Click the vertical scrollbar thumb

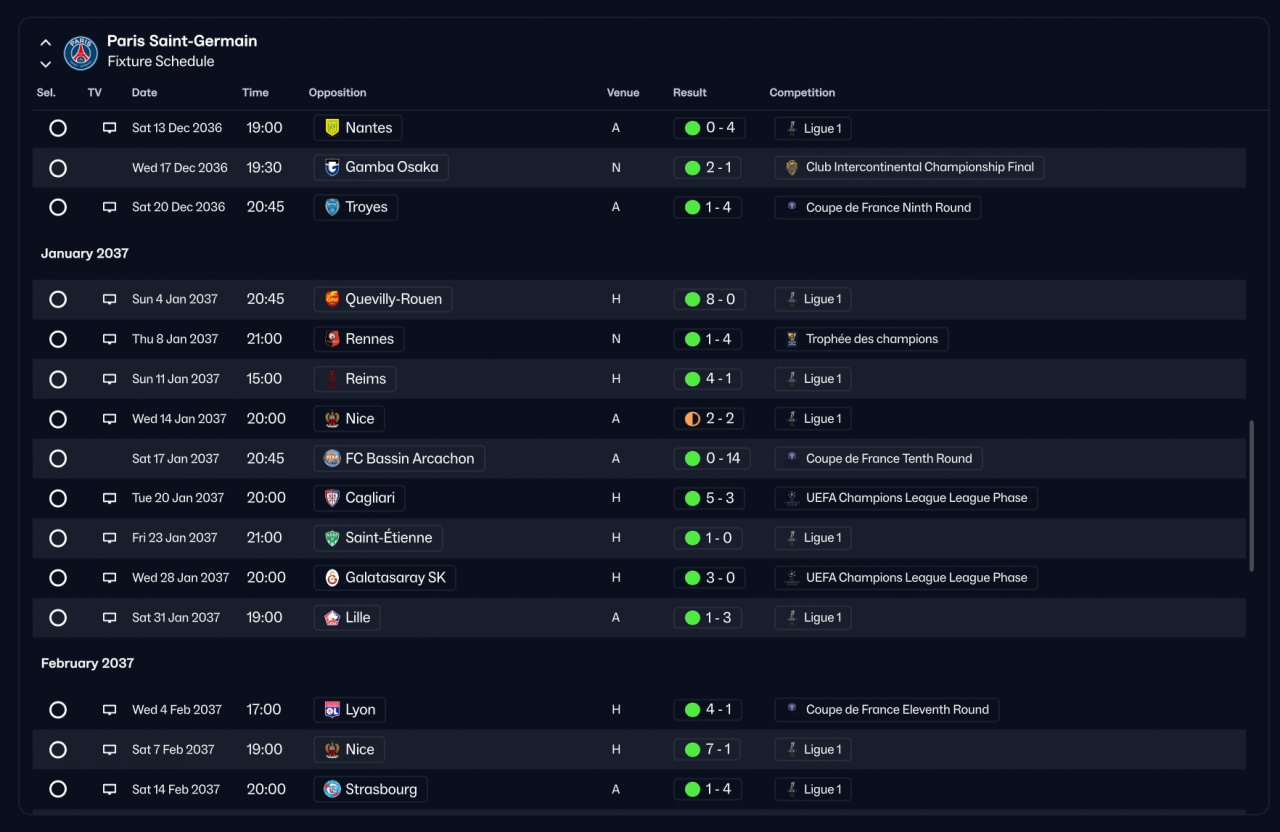pyautogui.click(x=1251, y=496)
